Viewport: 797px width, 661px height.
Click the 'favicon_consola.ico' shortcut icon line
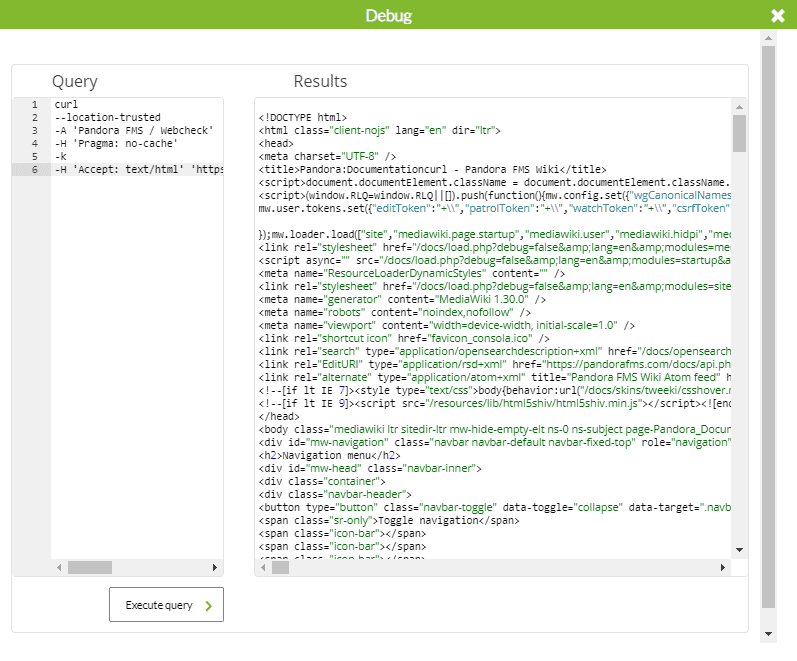[x=404, y=339]
